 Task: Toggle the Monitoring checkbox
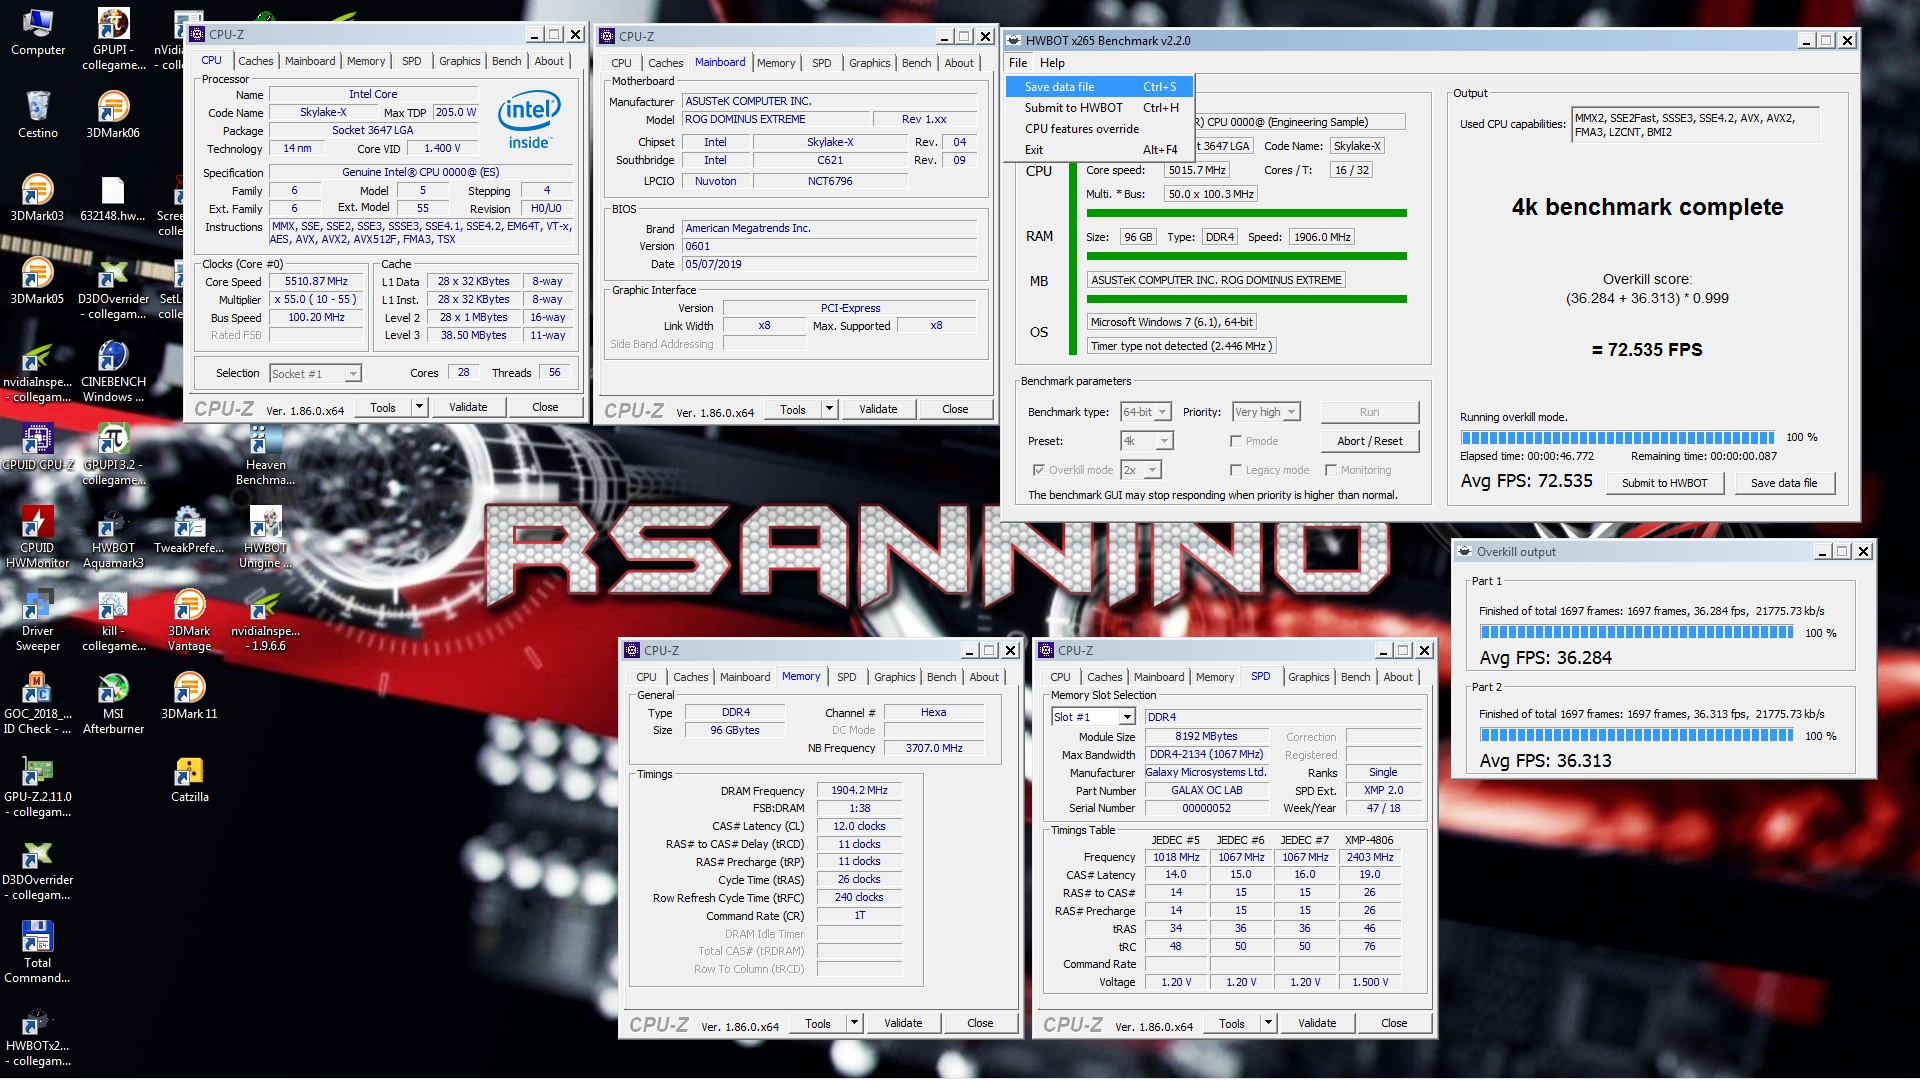coord(1331,470)
